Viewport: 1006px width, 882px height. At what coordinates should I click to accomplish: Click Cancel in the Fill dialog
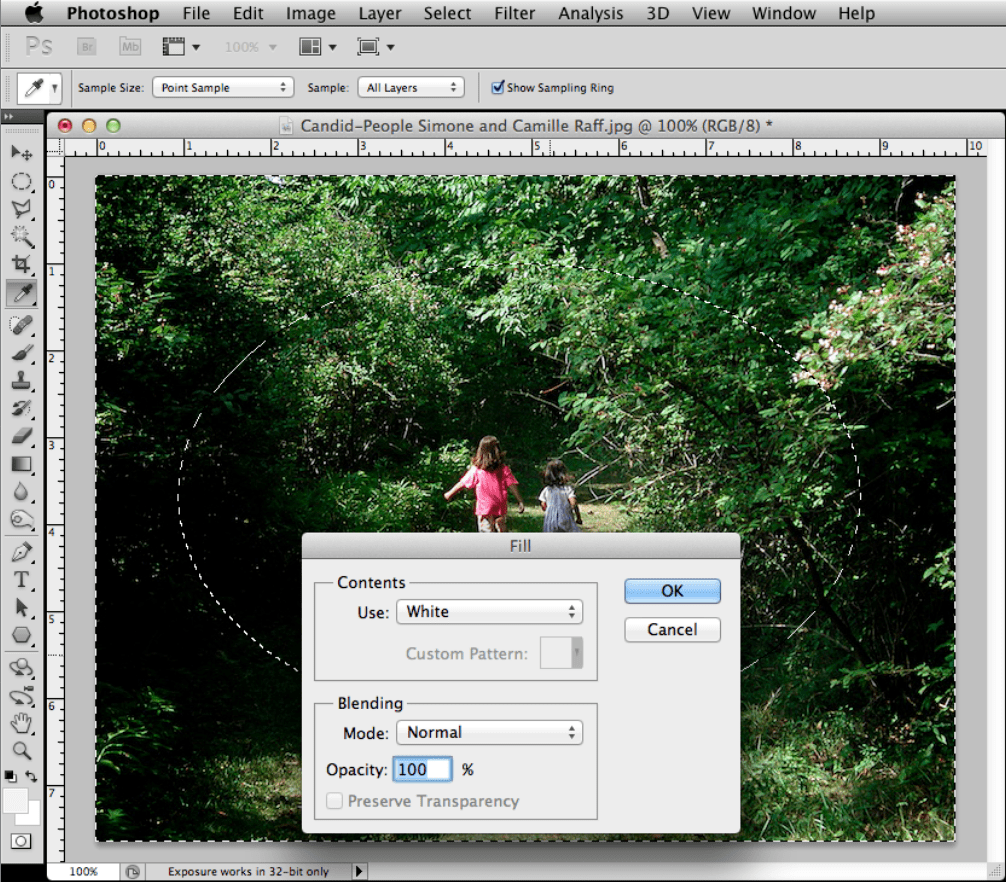pos(672,629)
